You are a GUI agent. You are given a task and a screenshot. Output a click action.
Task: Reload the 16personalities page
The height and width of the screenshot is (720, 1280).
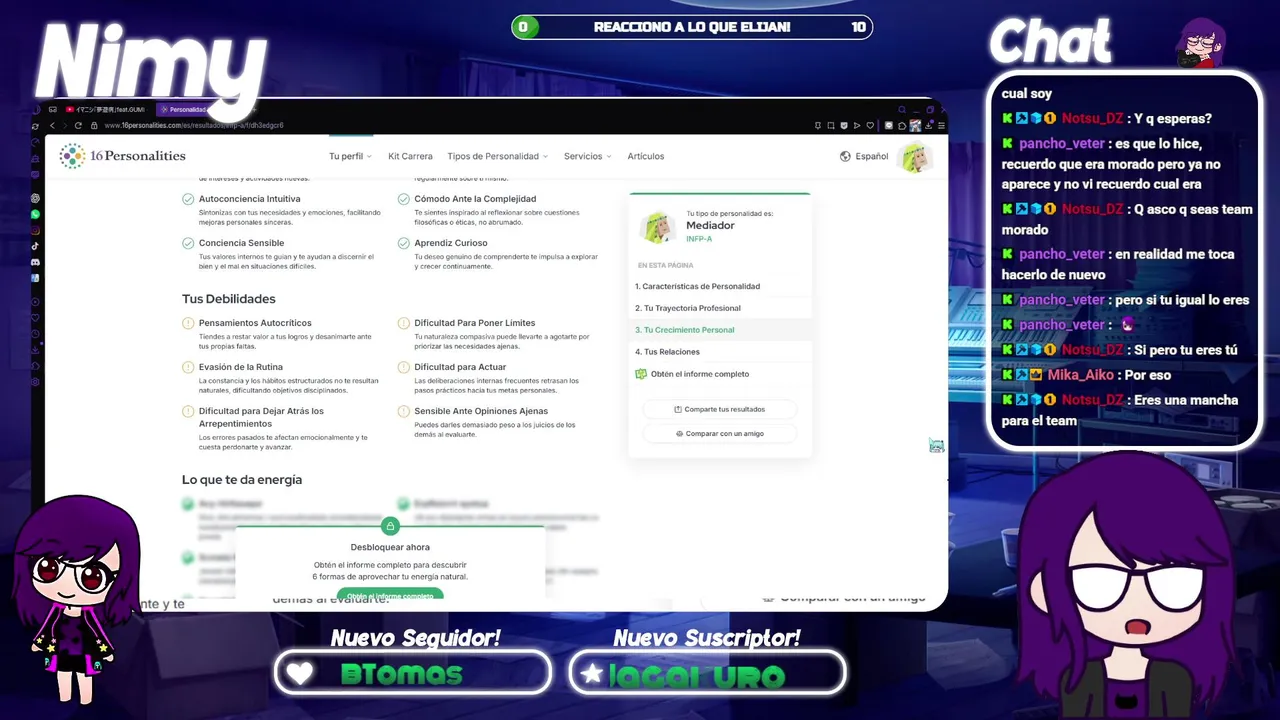pos(78,125)
